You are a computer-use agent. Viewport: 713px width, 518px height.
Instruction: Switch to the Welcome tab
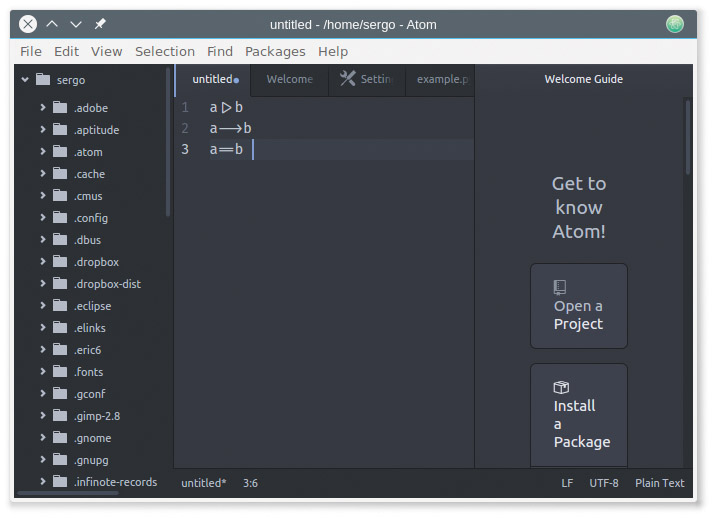[290, 80]
